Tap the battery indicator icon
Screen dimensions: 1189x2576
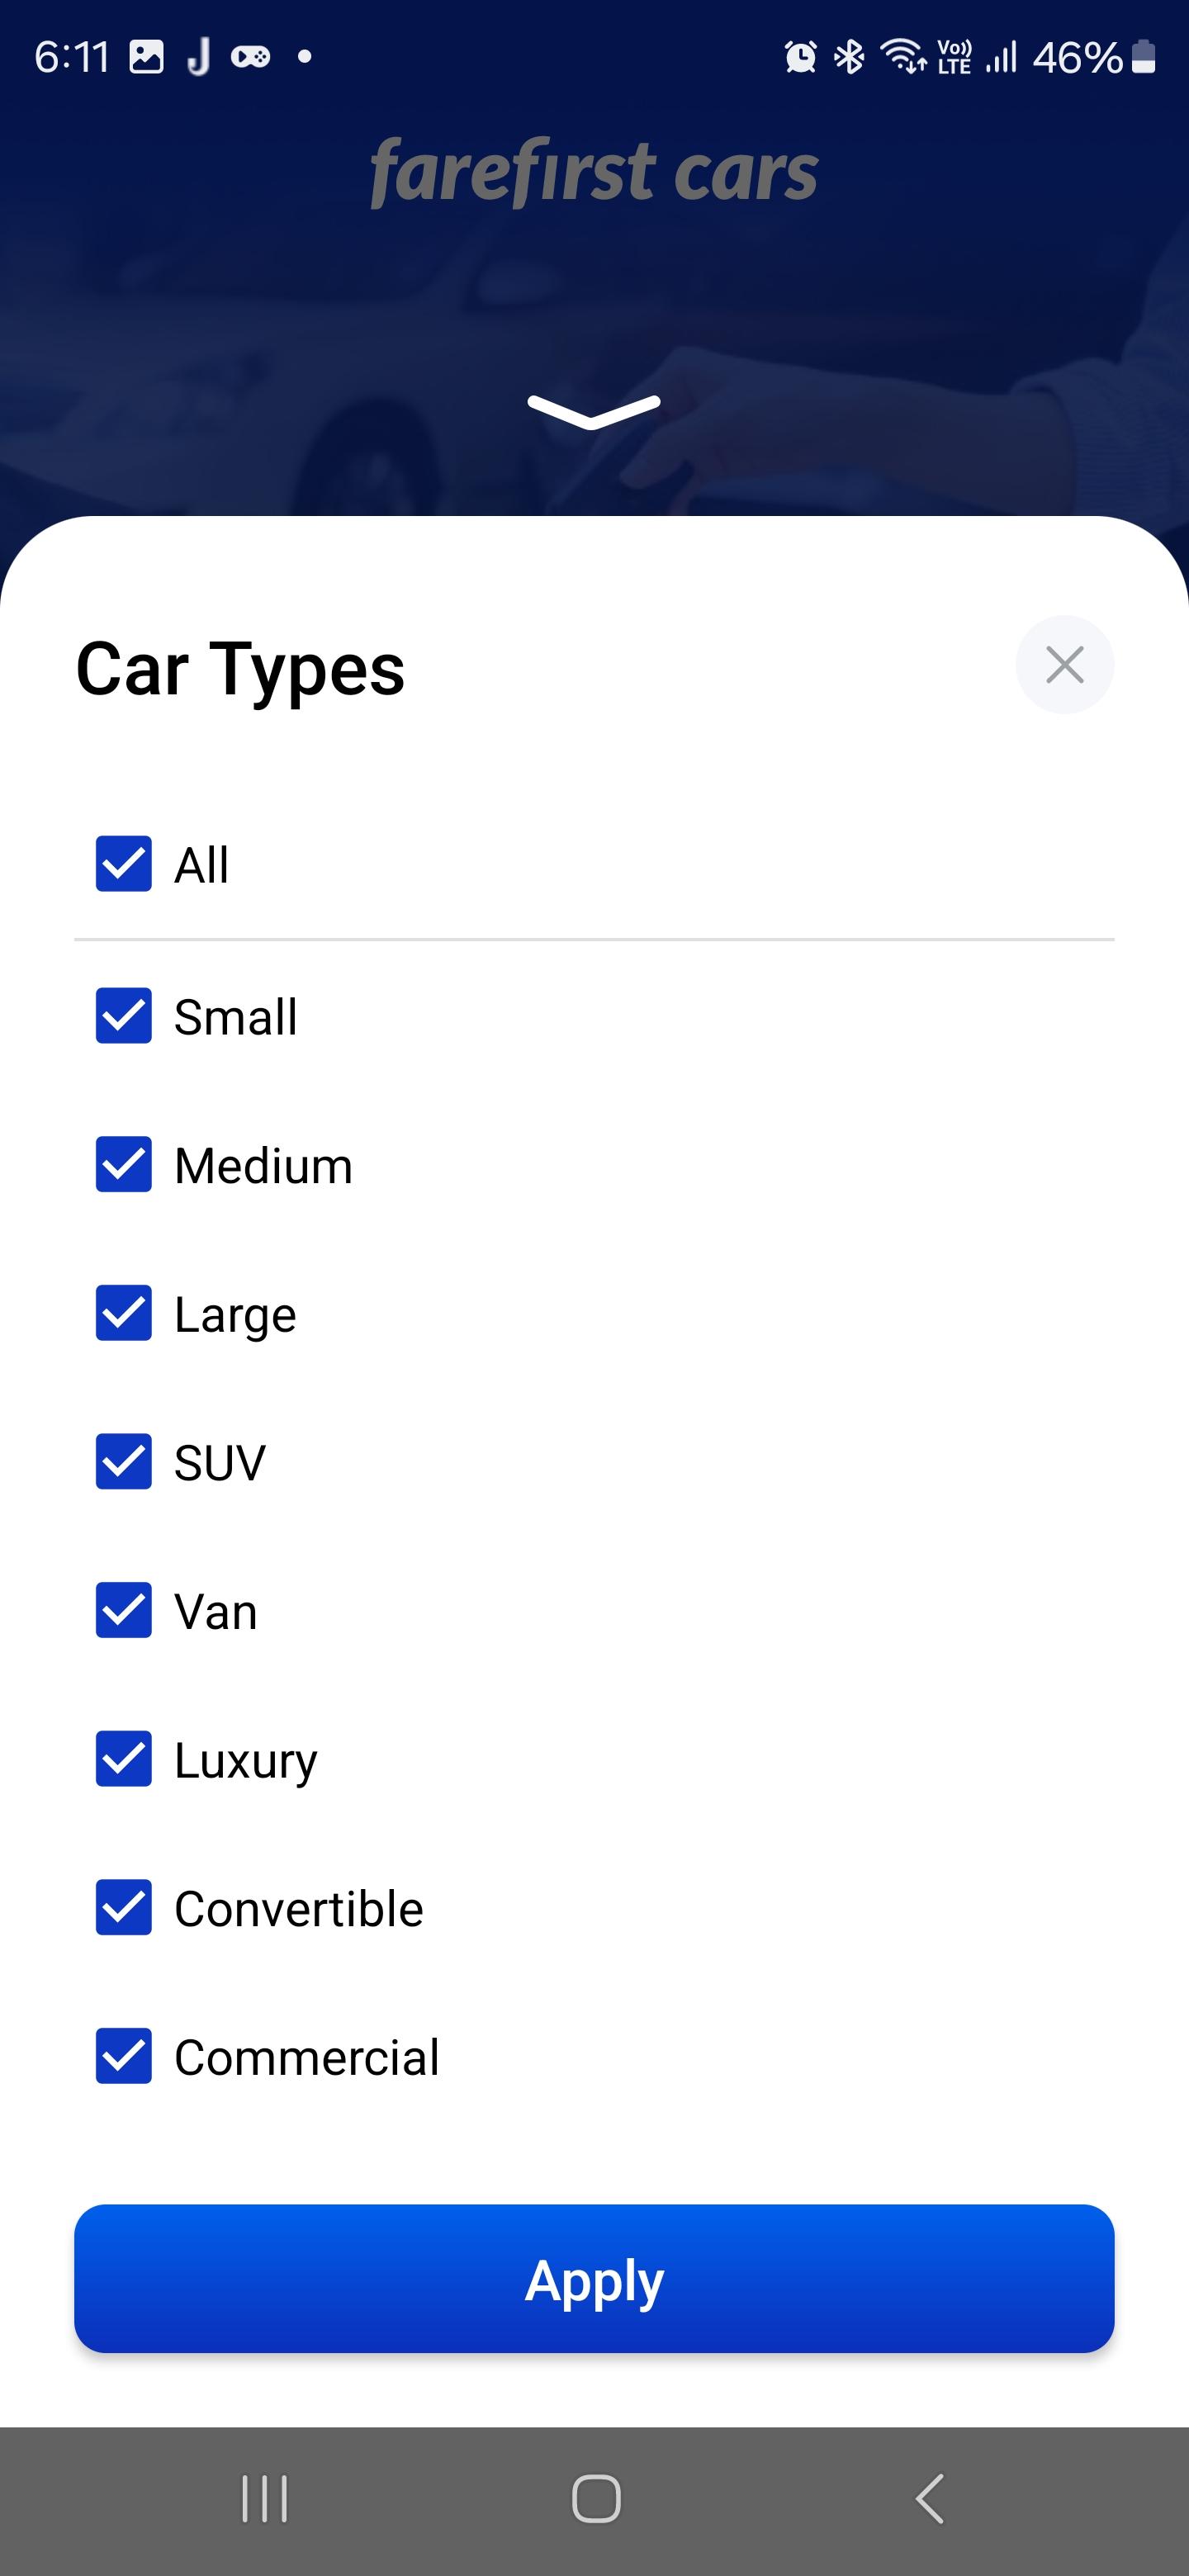pyautogui.click(x=1144, y=57)
